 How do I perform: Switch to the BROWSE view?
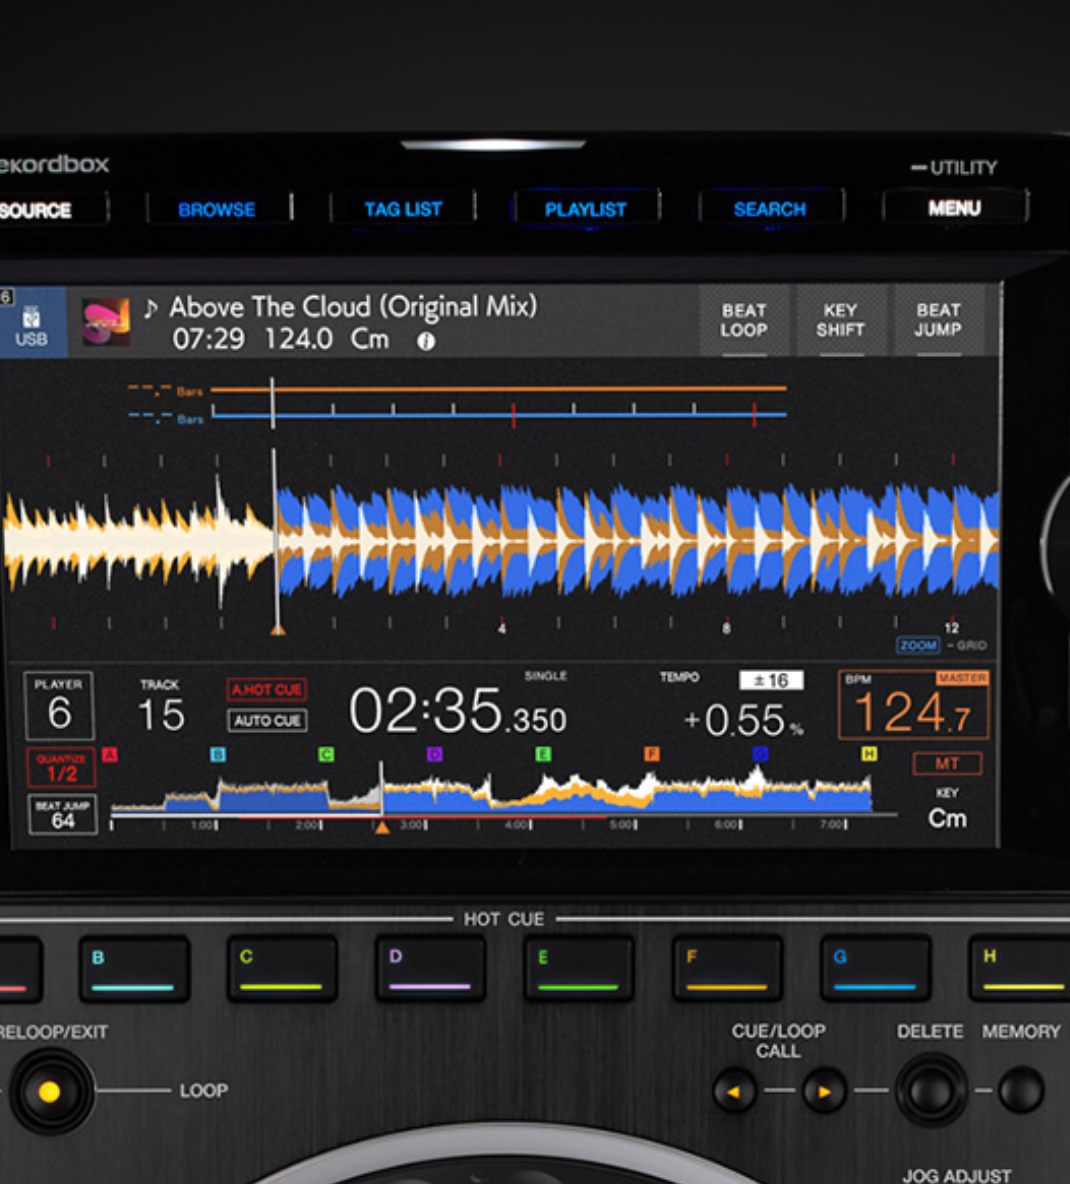[x=217, y=210]
